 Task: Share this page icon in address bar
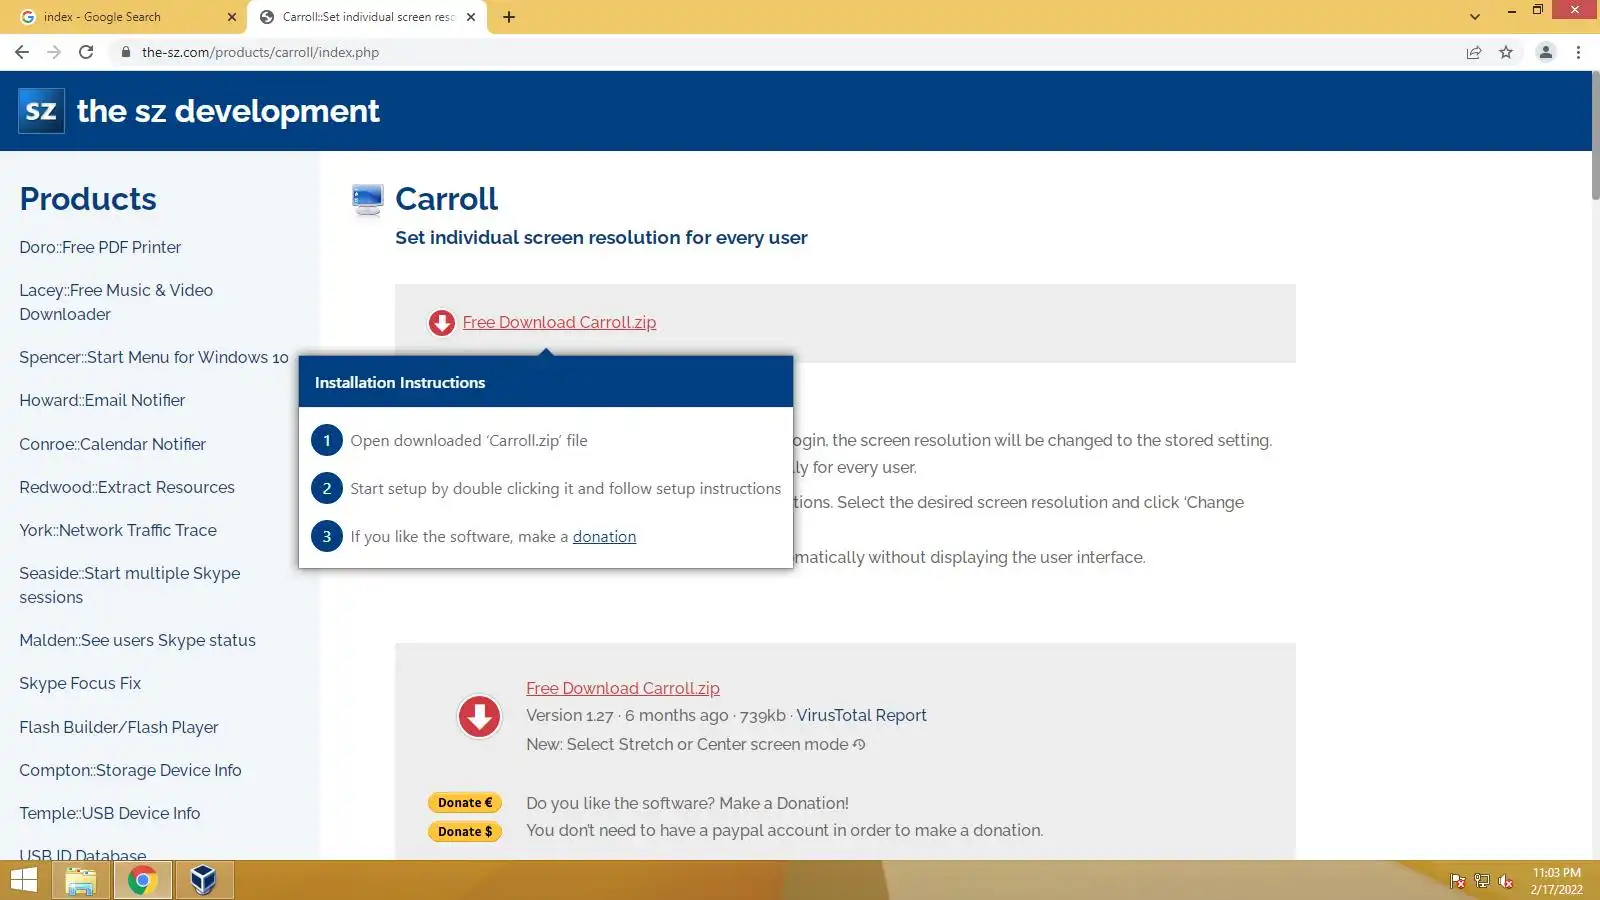pos(1474,52)
